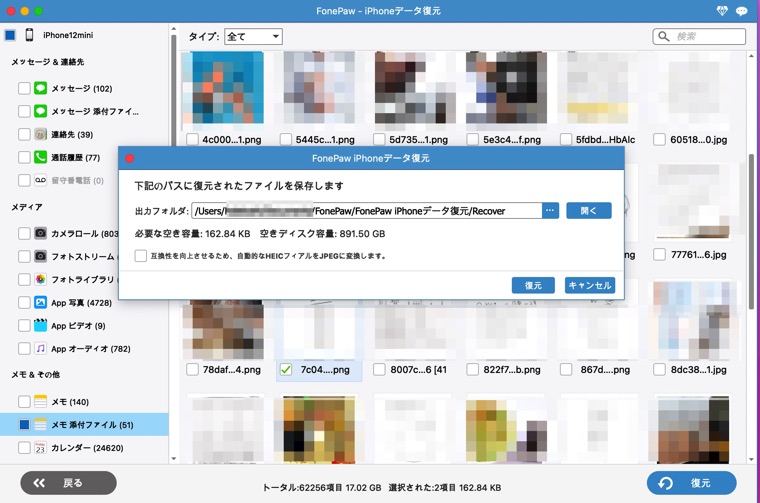Screen dimensions: 760x503
Task: Check the App 写真 (4728) checkbox
Action: coord(24,302)
